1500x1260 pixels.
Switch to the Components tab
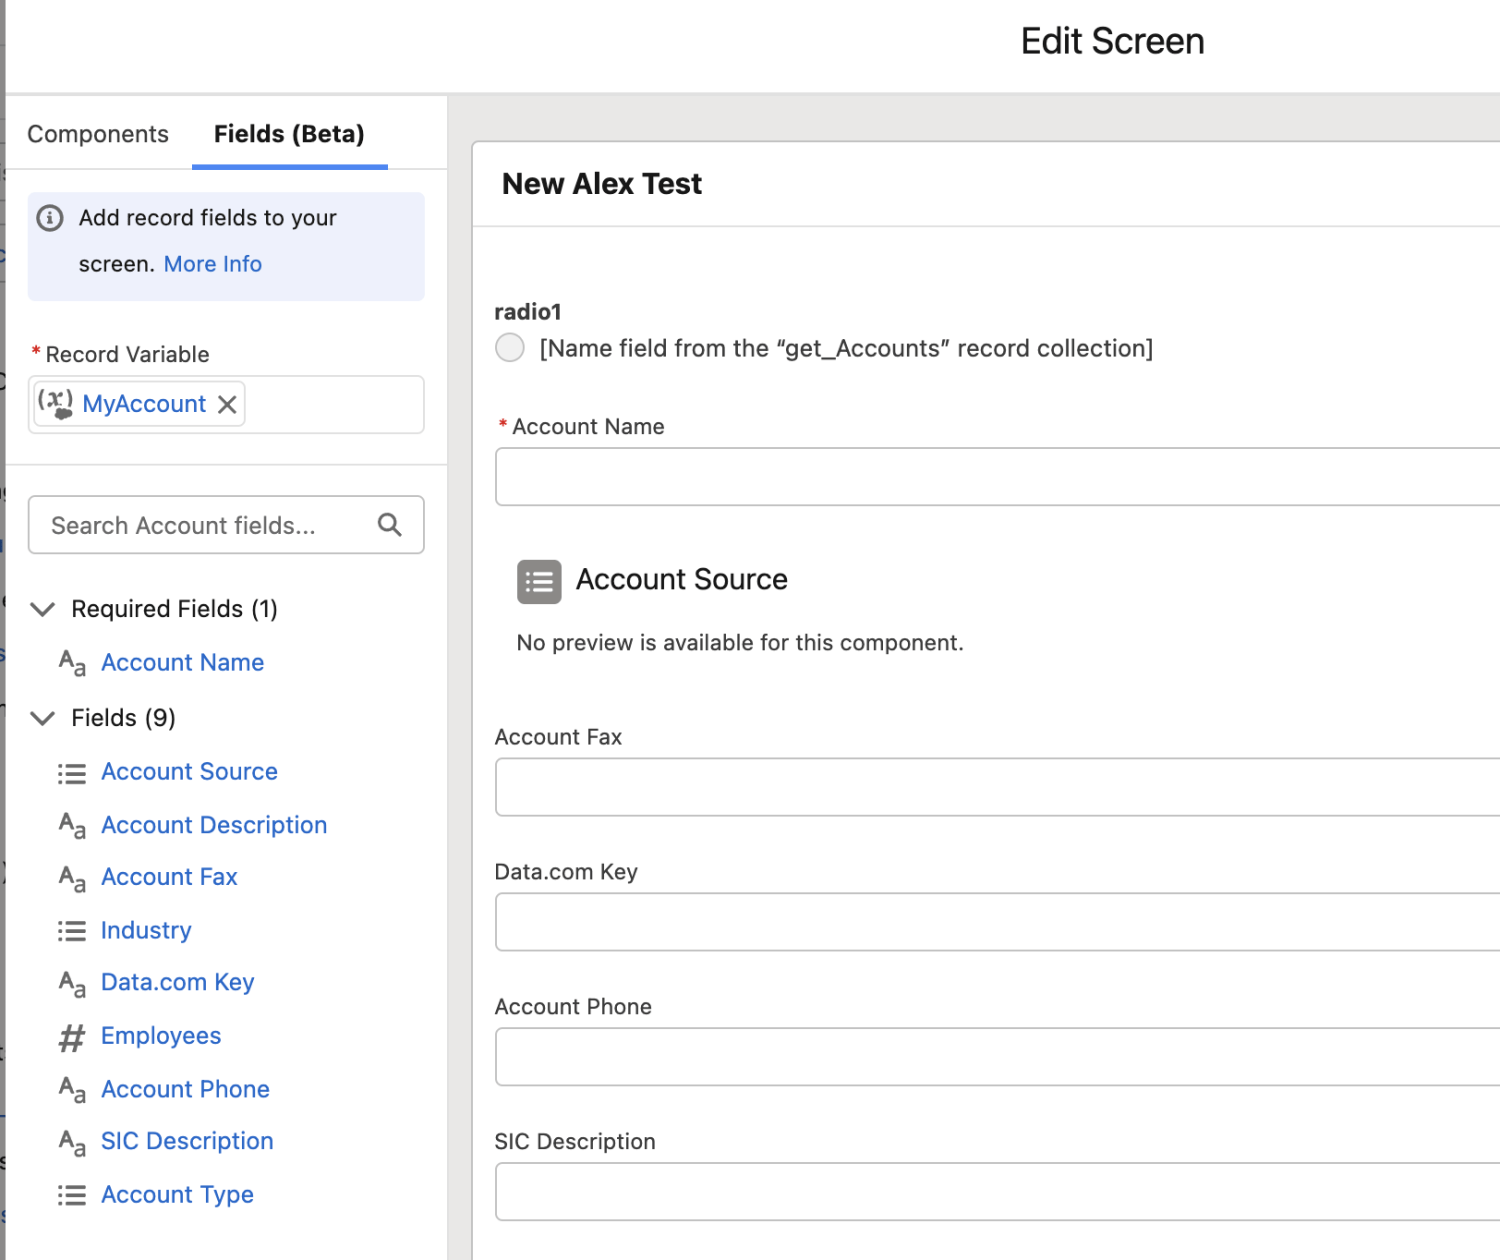[97, 133]
